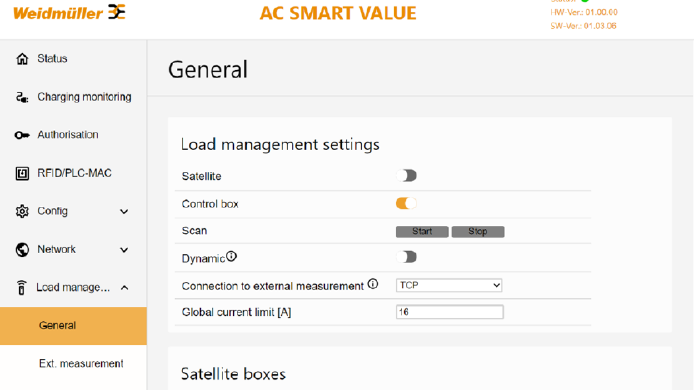
Task: Disable the Control box toggle
Action: (406, 203)
